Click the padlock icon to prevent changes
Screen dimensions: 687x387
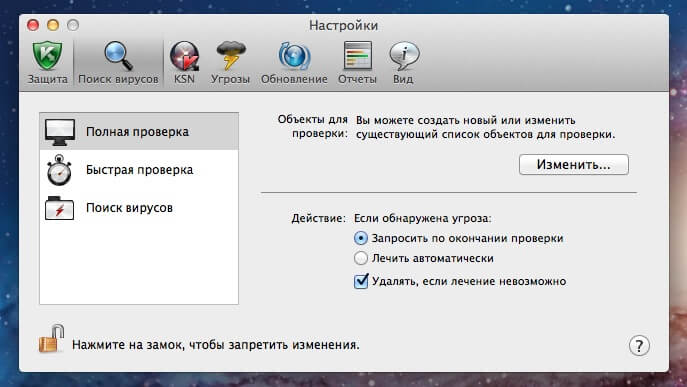click(51, 339)
